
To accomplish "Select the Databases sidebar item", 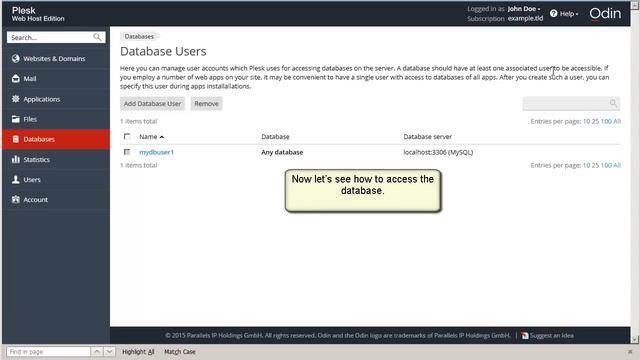I will point(56,139).
